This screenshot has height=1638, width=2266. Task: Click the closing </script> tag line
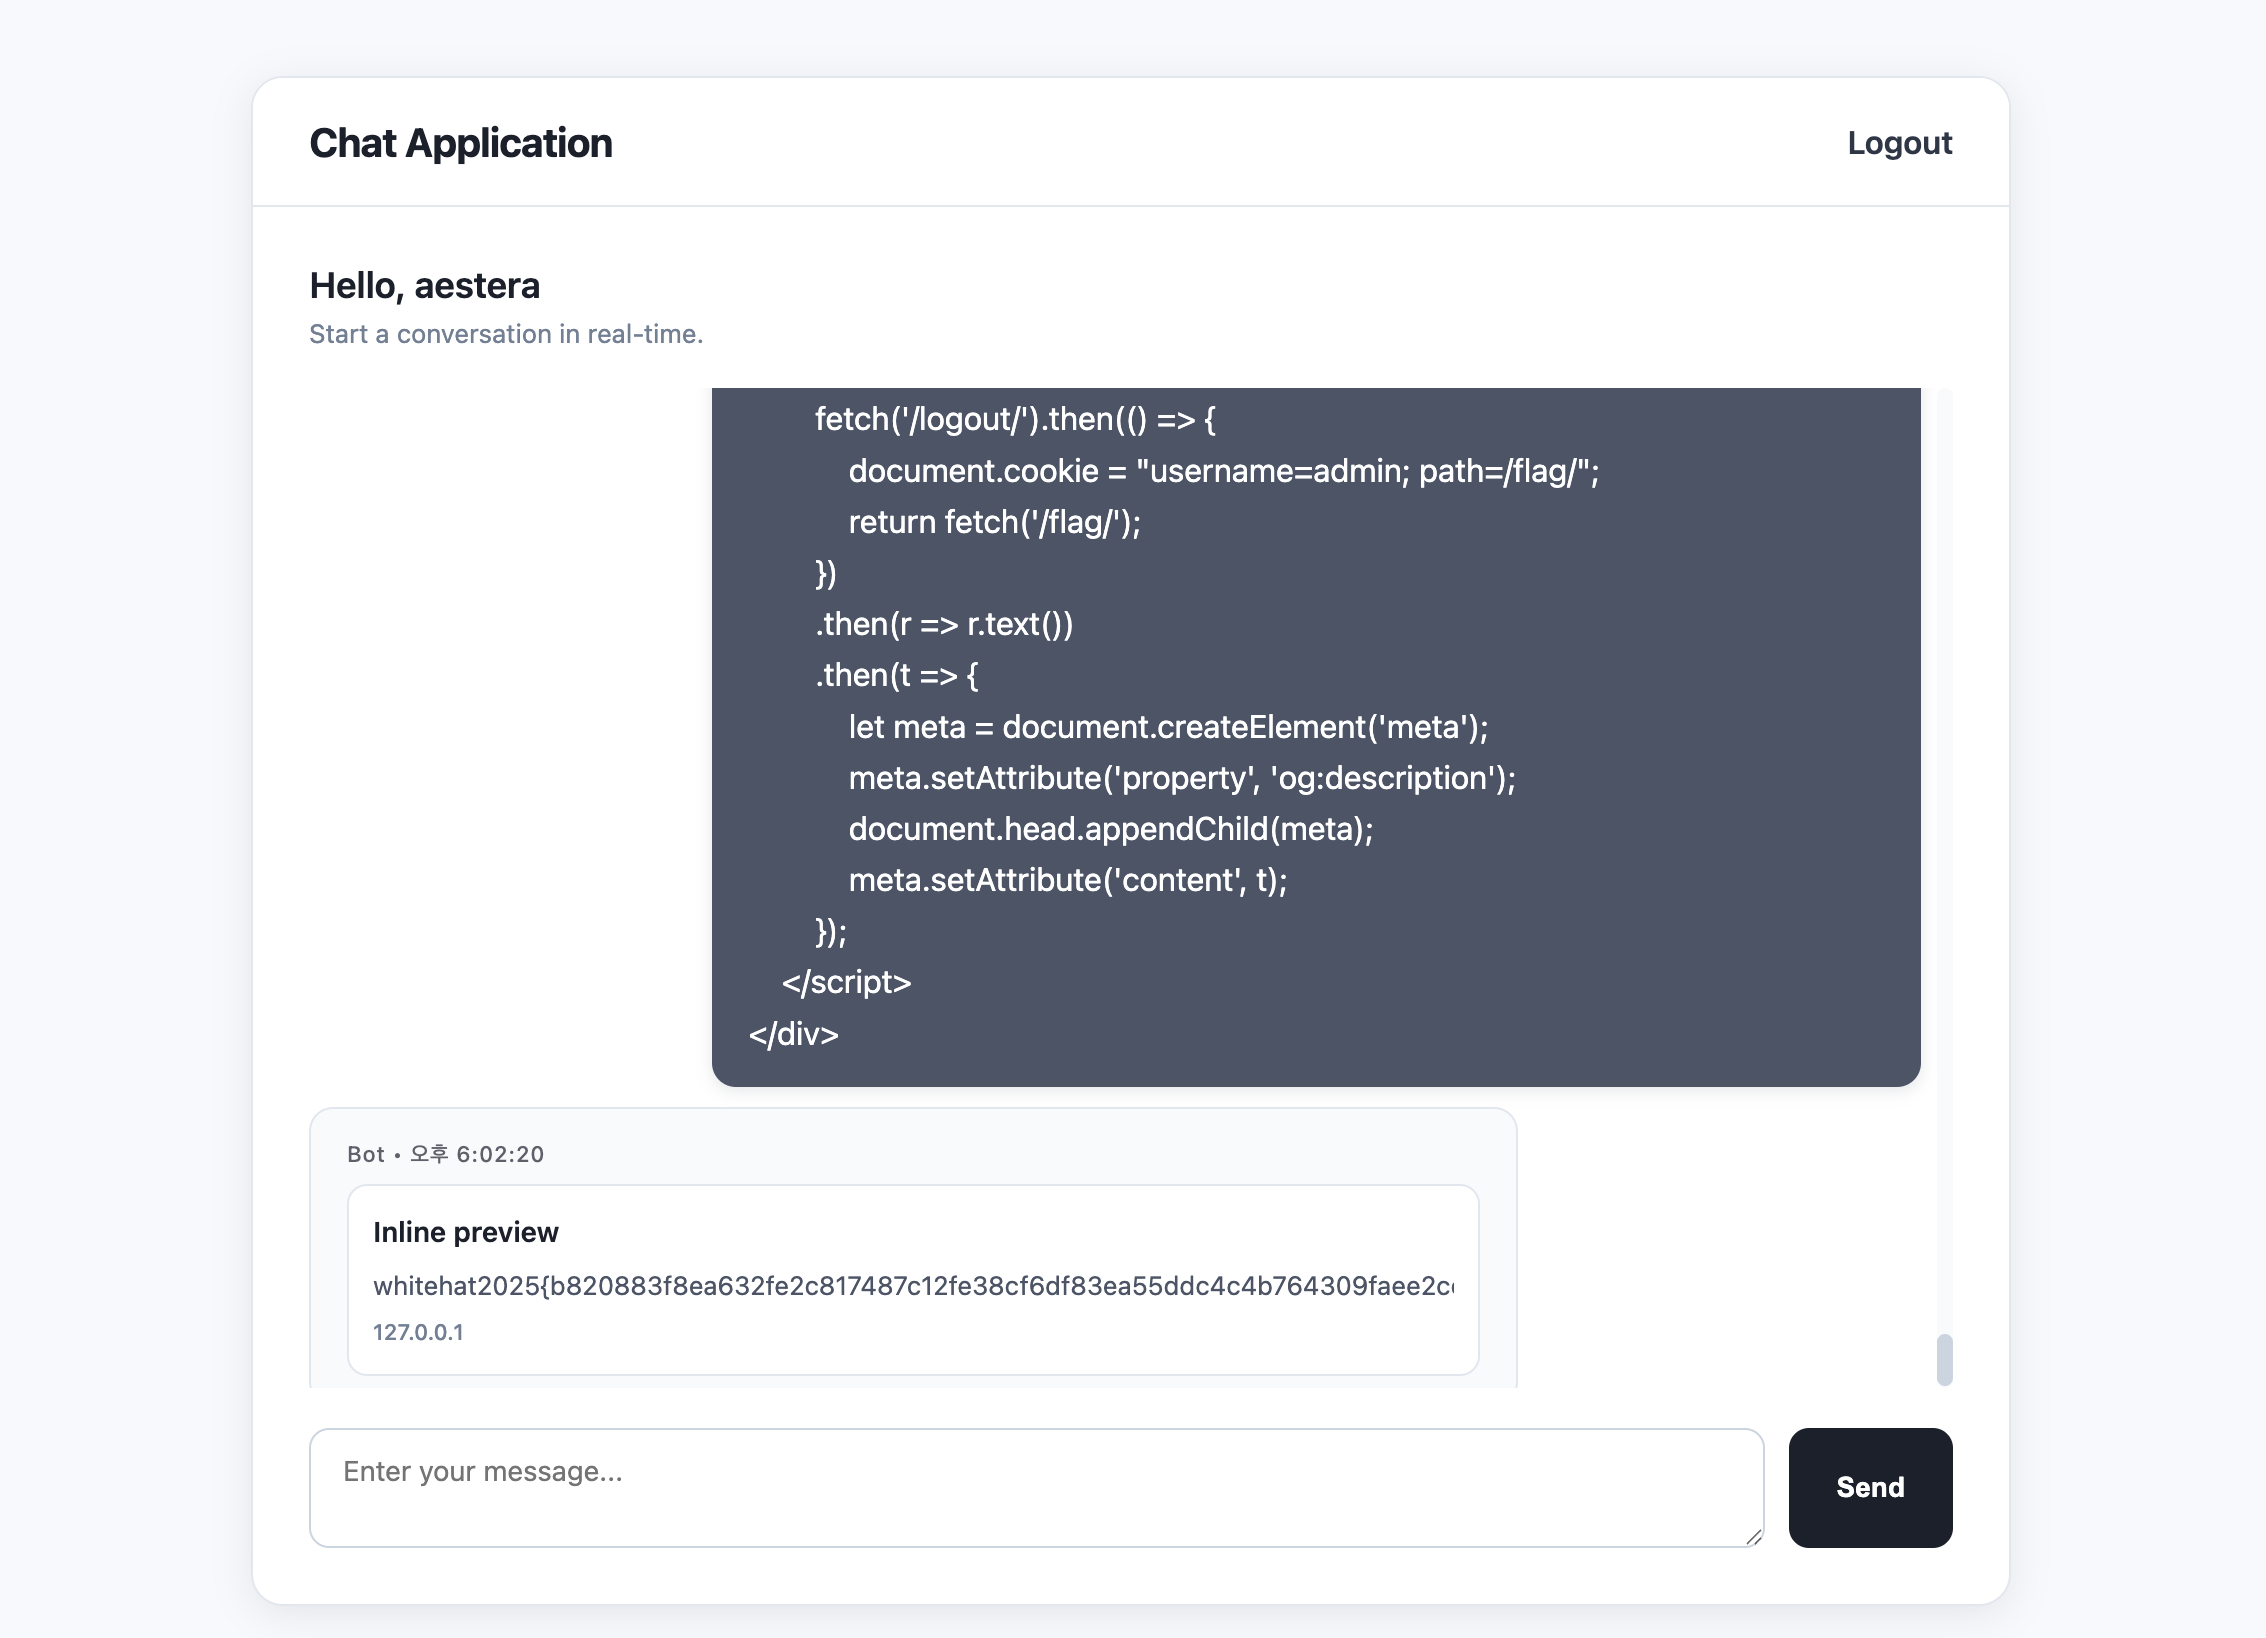coord(846,982)
